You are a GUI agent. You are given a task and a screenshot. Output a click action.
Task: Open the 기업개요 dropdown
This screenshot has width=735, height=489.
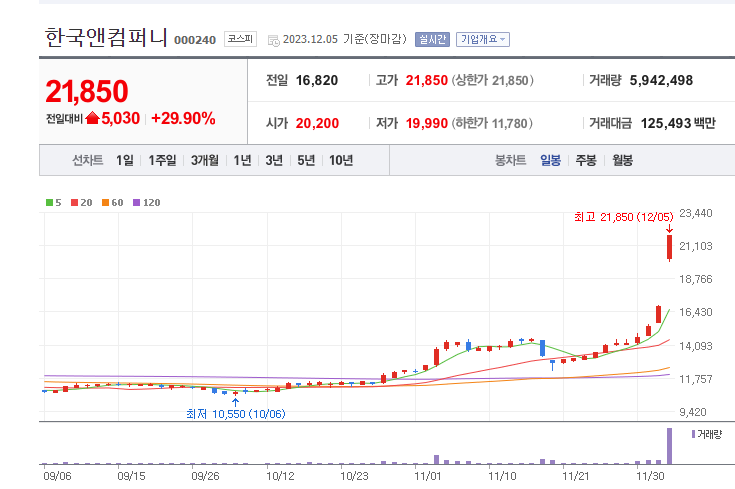click(483, 39)
